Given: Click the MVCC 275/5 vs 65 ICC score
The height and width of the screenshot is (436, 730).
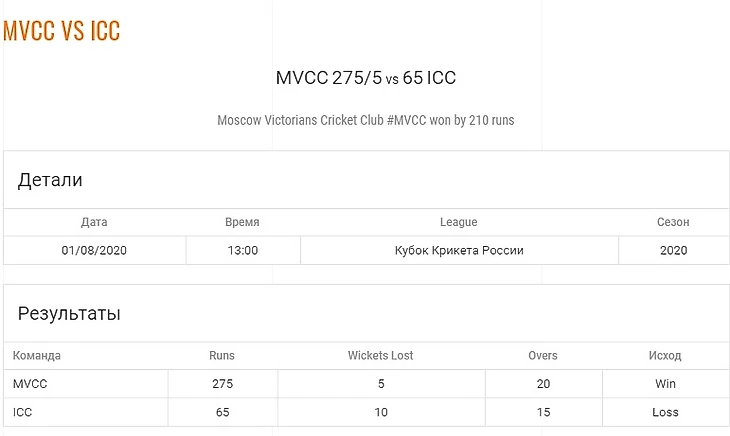Looking at the screenshot, I should click(x=365, y=78).
